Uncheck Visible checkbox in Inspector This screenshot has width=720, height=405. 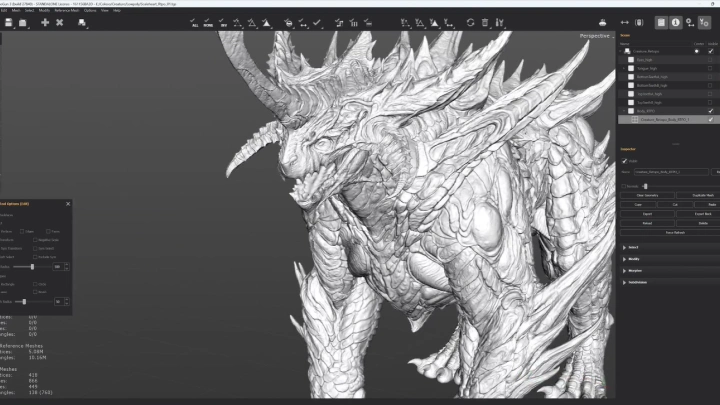[624, 161]
